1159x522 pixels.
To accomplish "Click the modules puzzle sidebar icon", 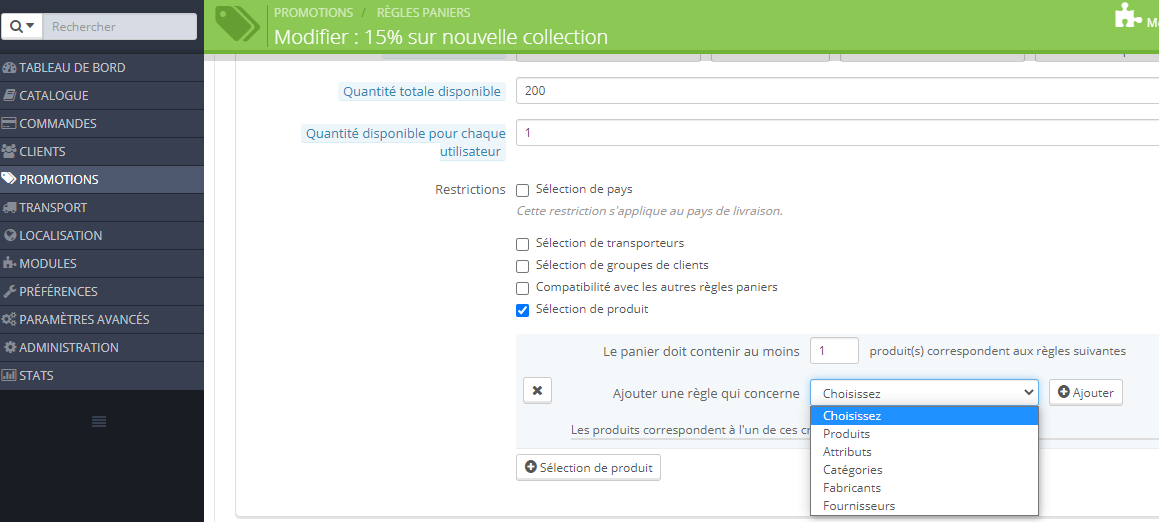I will 10,264.
